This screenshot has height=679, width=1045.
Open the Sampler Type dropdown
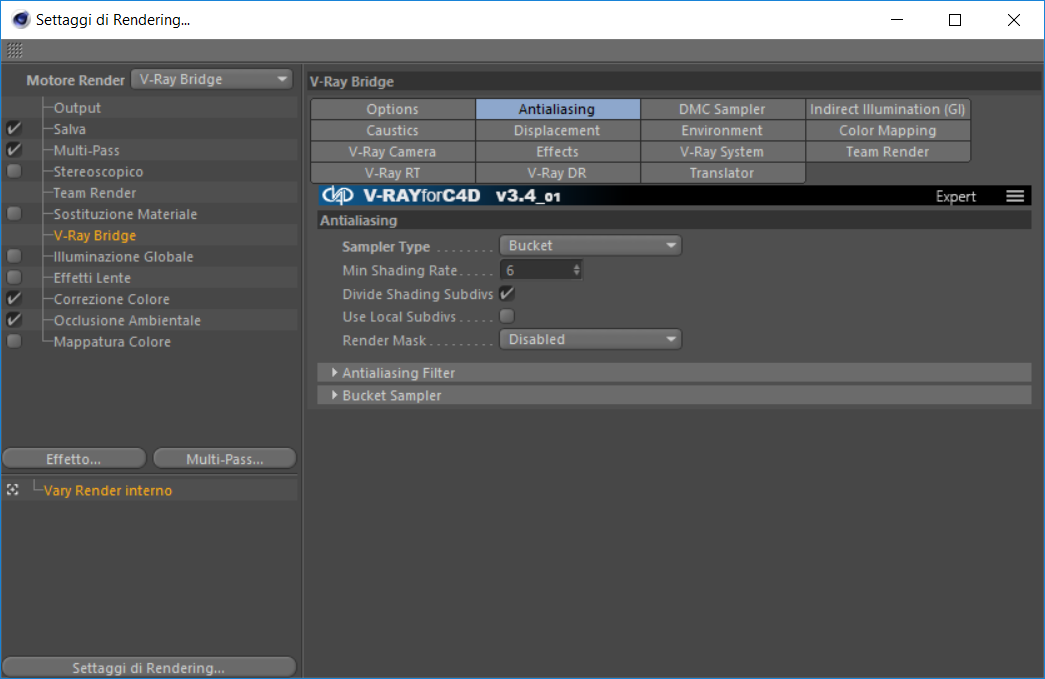click(x=590, y=245)
